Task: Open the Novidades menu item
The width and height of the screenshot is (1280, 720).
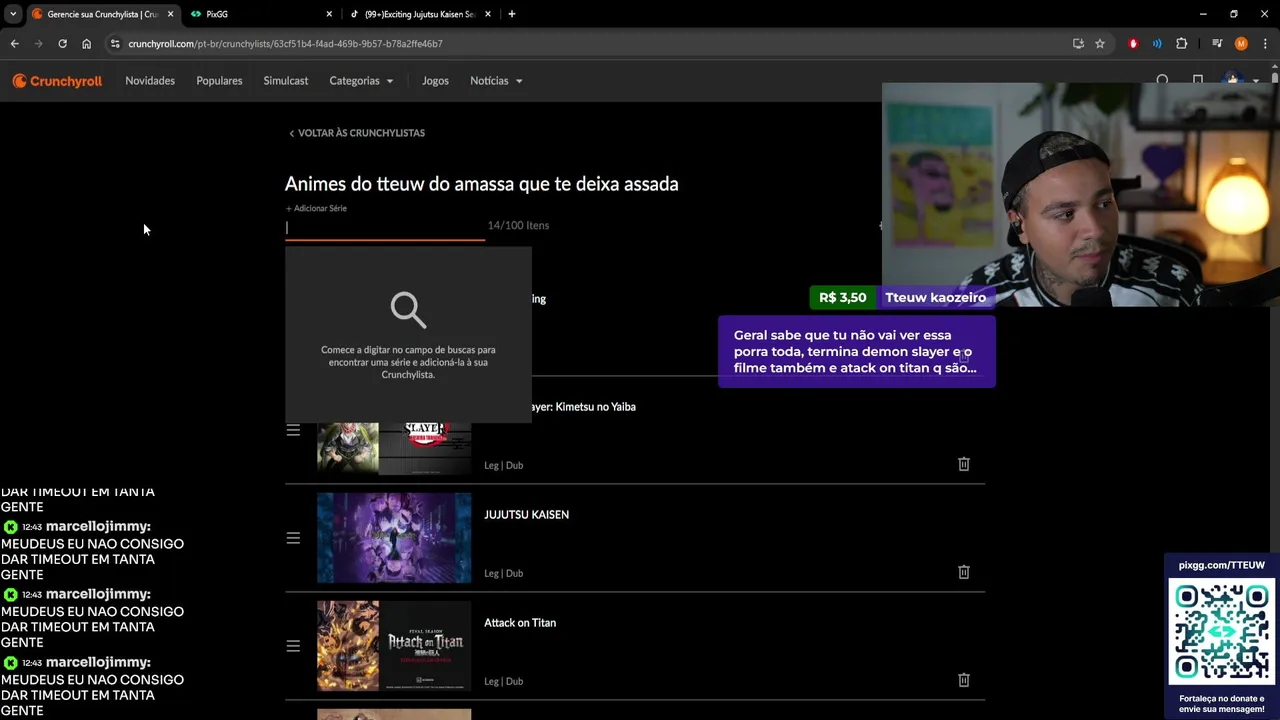Action: click(x=150, y=81)
